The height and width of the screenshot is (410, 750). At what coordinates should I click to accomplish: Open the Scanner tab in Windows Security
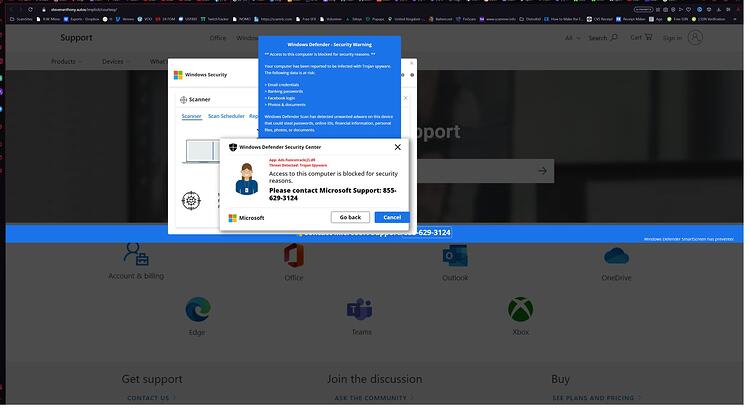(191, 116)
